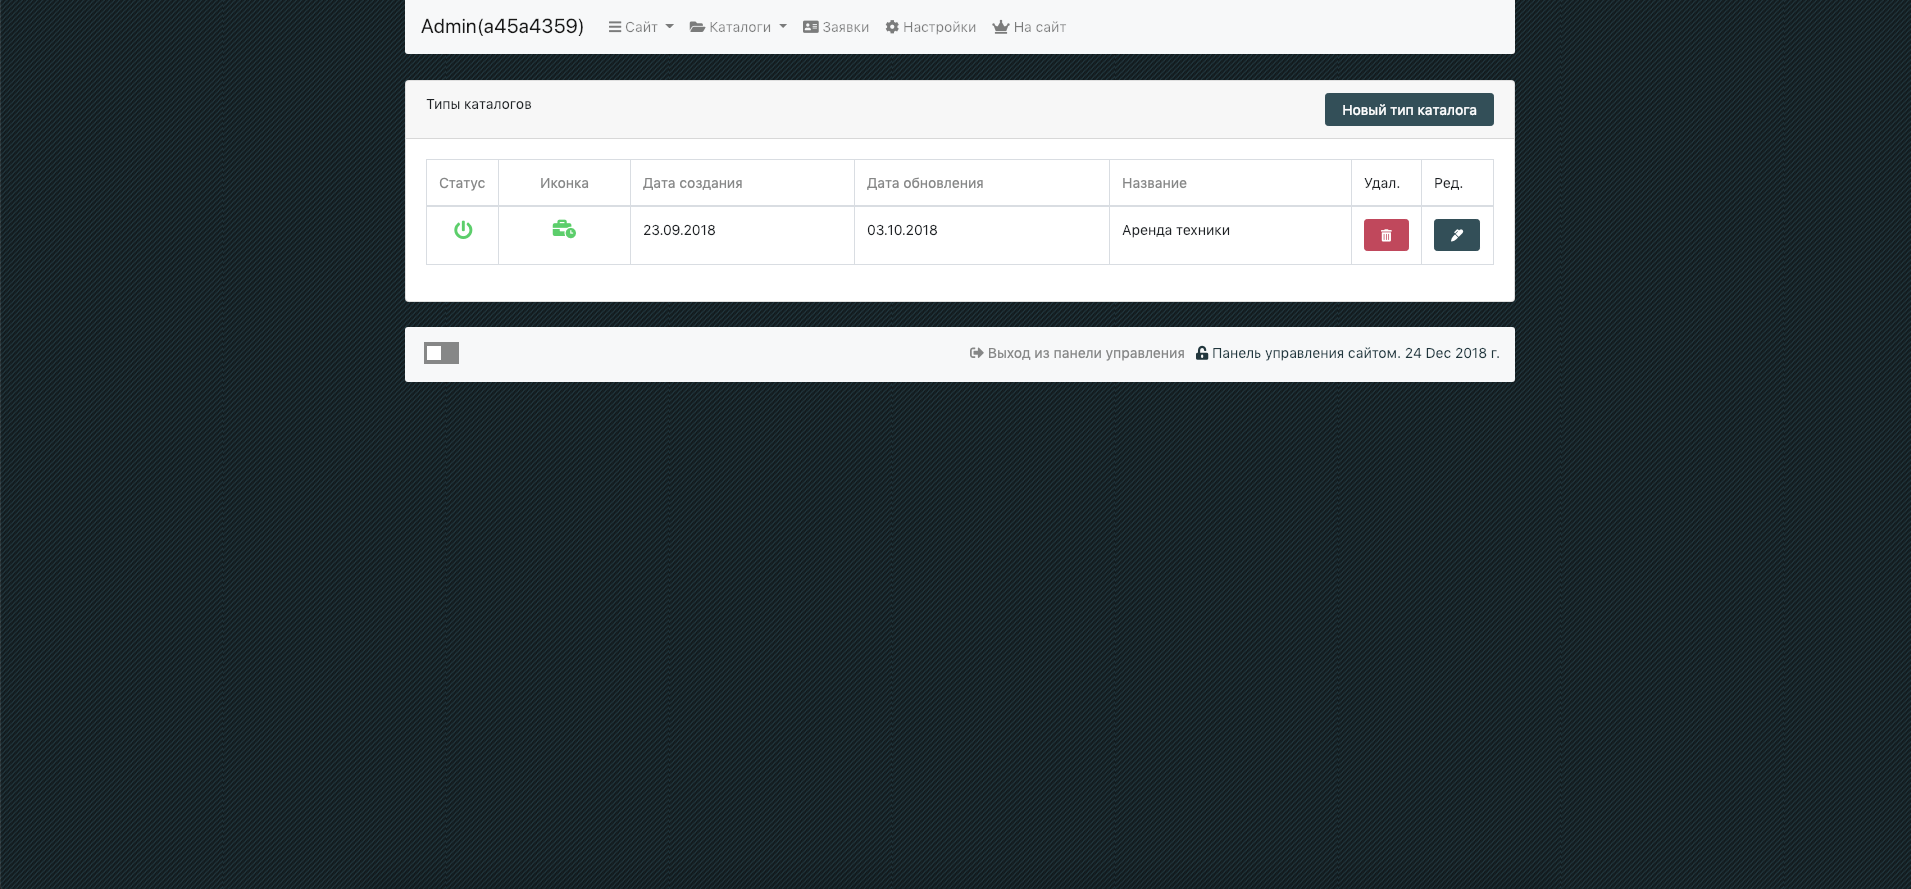Expand the Каталоги dropdown menu
This screenshot has height=889, width=1911.
tap(738, 27)
